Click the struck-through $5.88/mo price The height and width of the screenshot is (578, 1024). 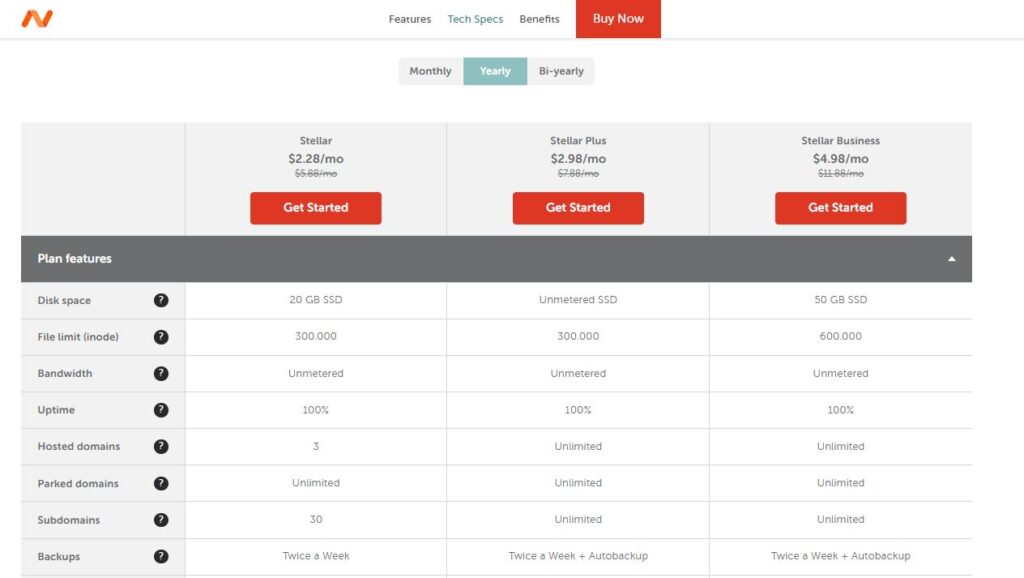[x=315, y=174]
